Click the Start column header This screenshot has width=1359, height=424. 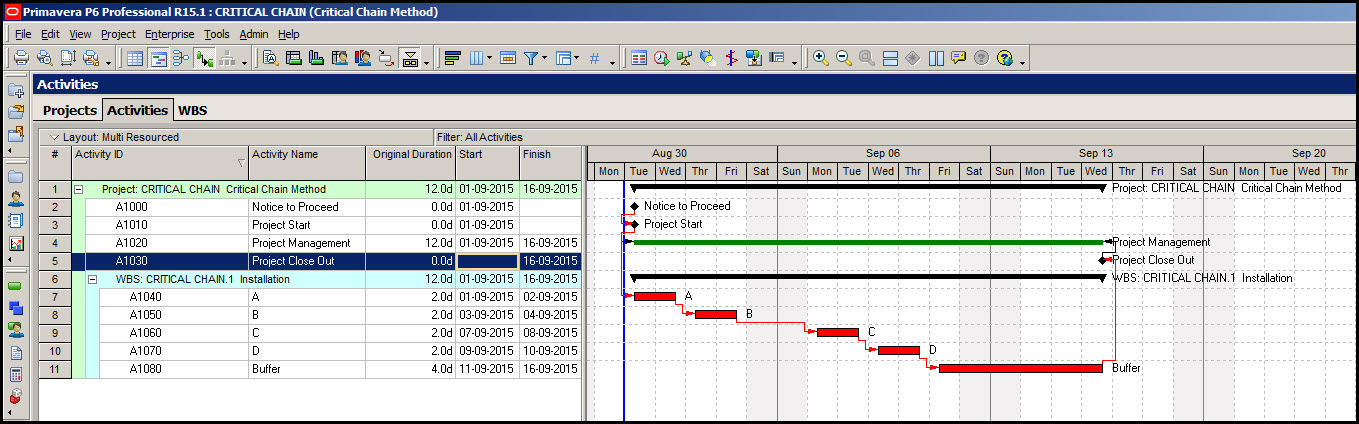coord(487,162)
